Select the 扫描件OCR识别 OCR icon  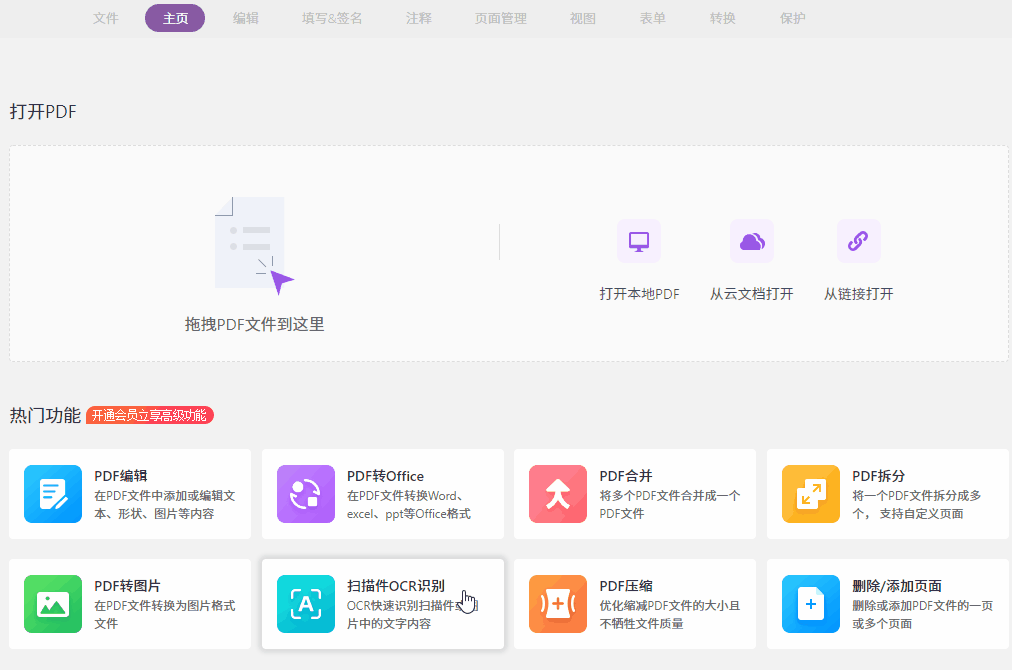click(x=305, y=604)
